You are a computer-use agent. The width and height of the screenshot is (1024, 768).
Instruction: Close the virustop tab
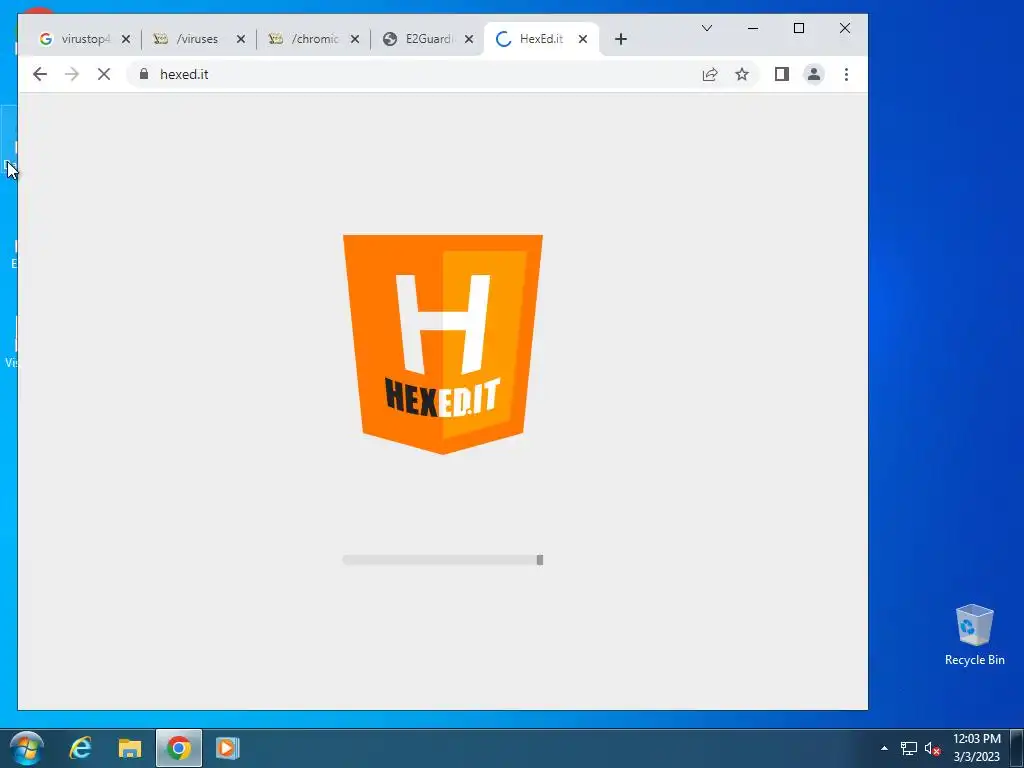tap(126, 39)
